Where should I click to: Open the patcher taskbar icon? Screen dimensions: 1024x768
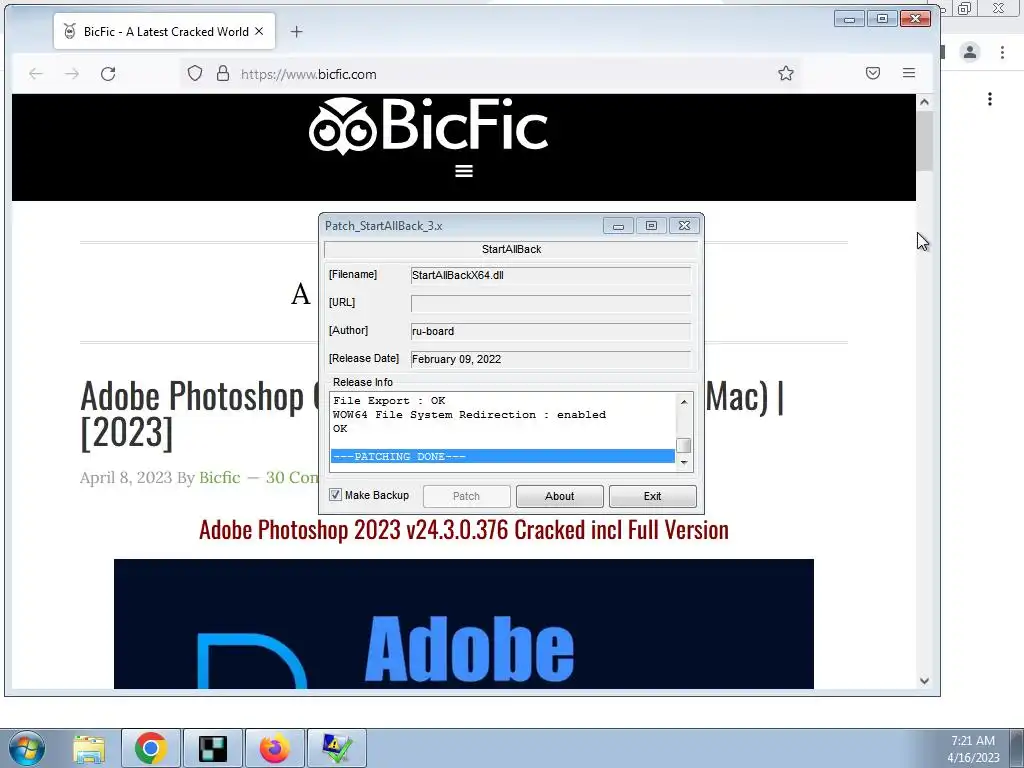point(337,748)
